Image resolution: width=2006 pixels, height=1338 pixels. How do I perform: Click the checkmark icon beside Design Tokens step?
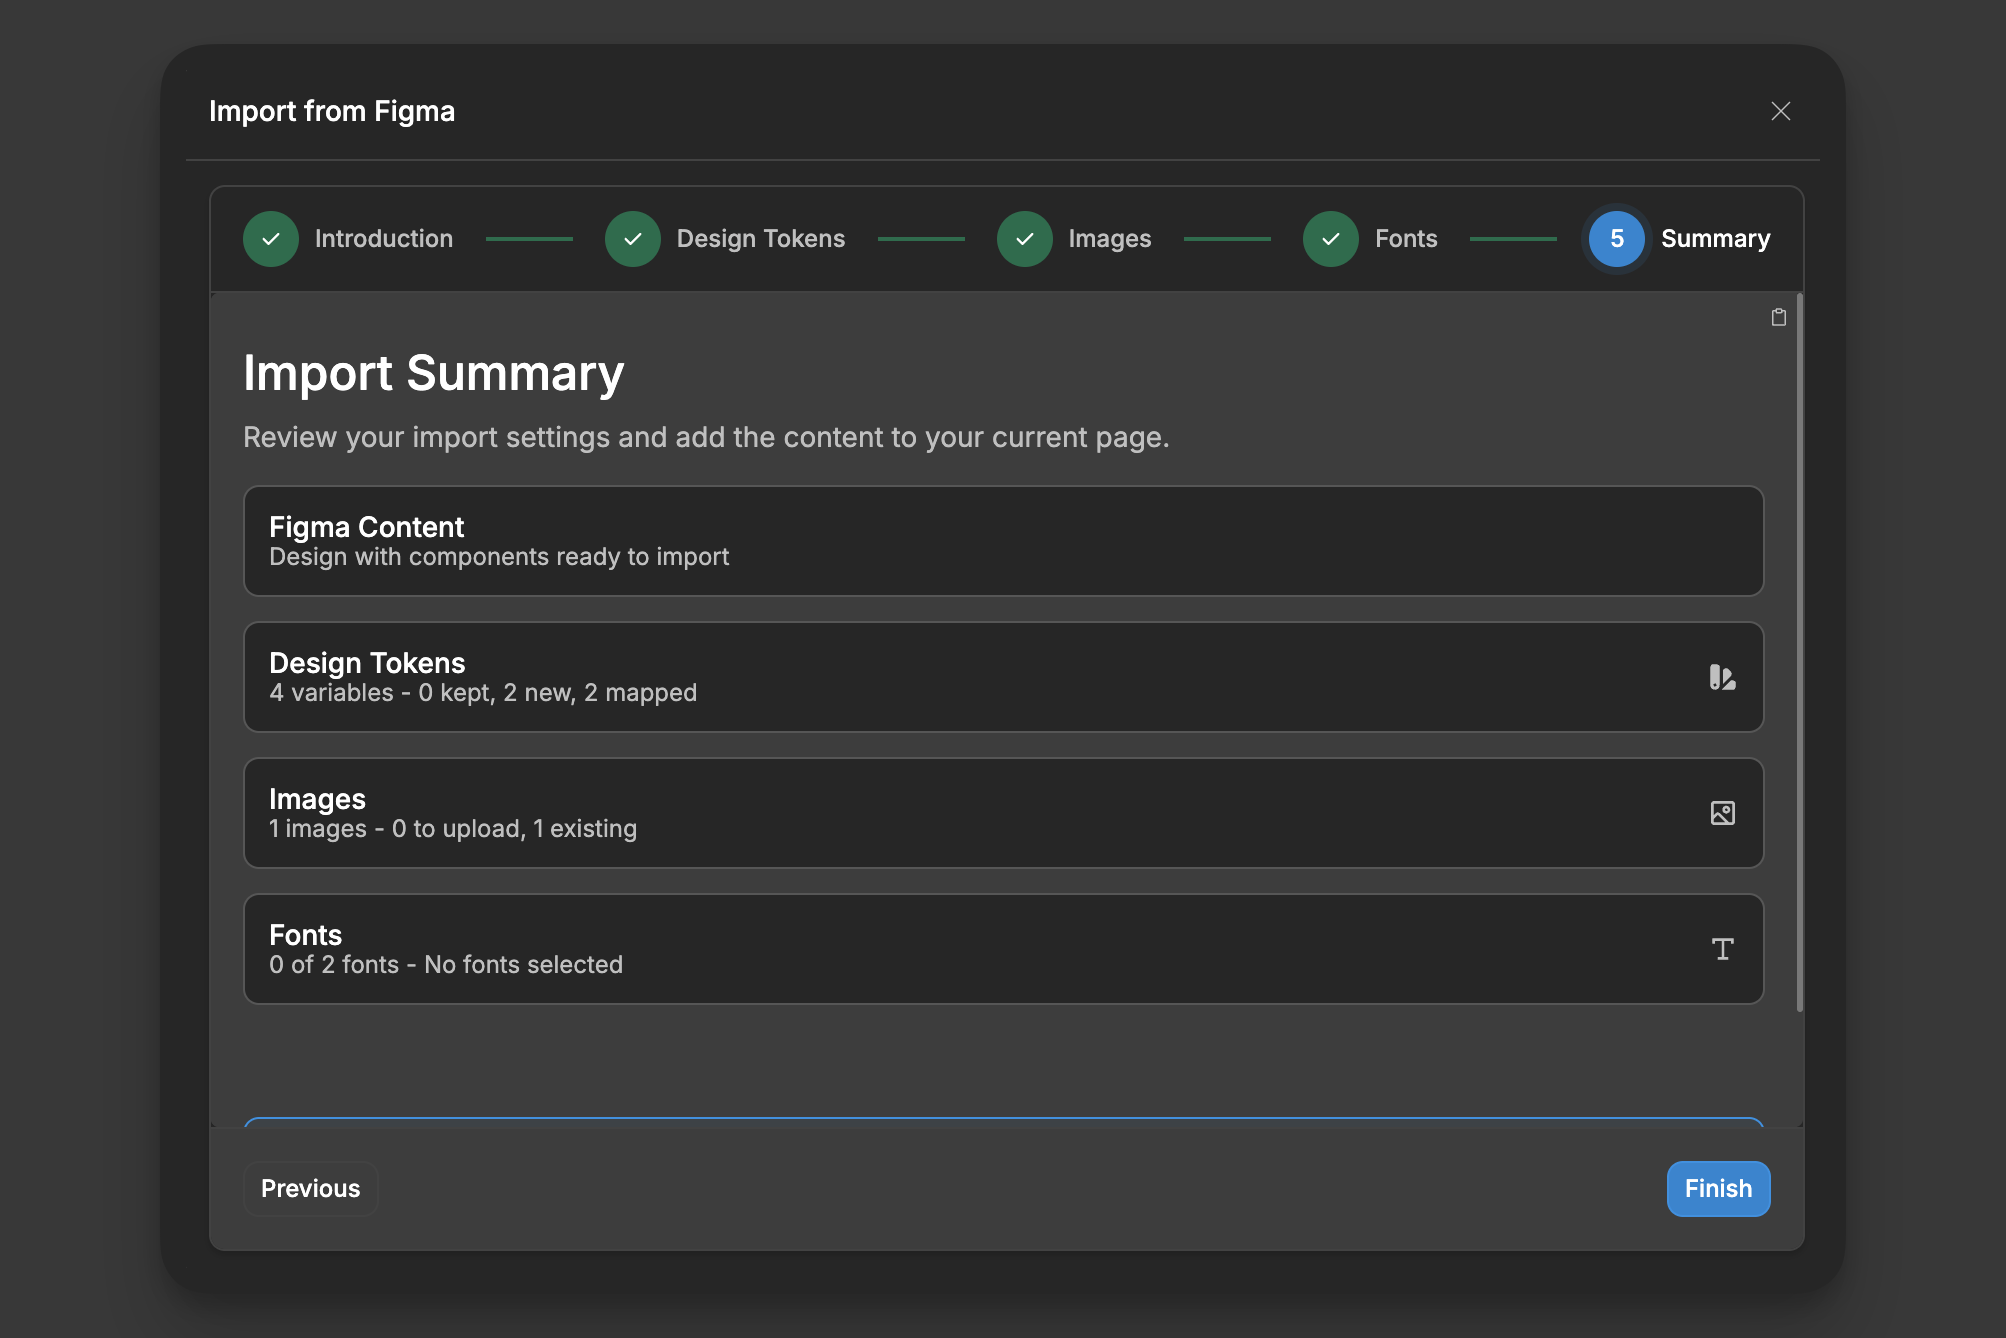pos(632,238)
